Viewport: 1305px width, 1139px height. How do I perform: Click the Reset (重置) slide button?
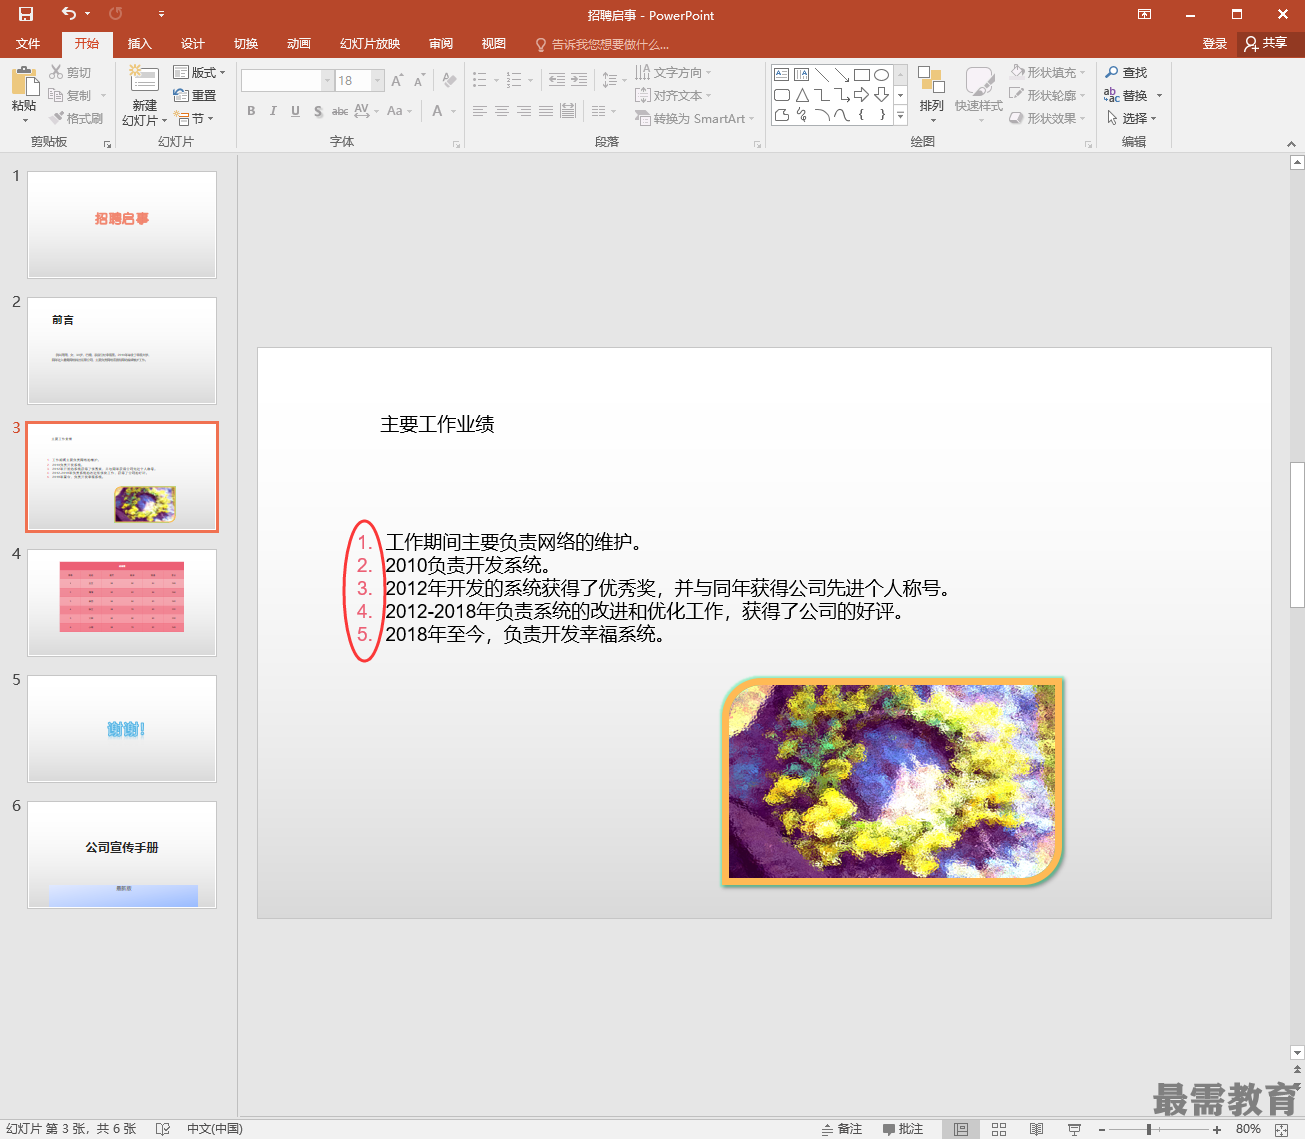(x=195, y=95)
